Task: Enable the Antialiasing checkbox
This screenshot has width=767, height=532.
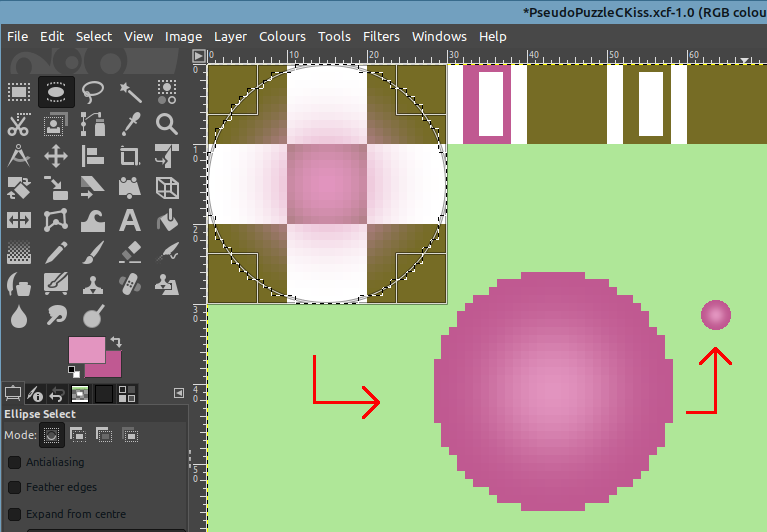Action: [15, 462]
